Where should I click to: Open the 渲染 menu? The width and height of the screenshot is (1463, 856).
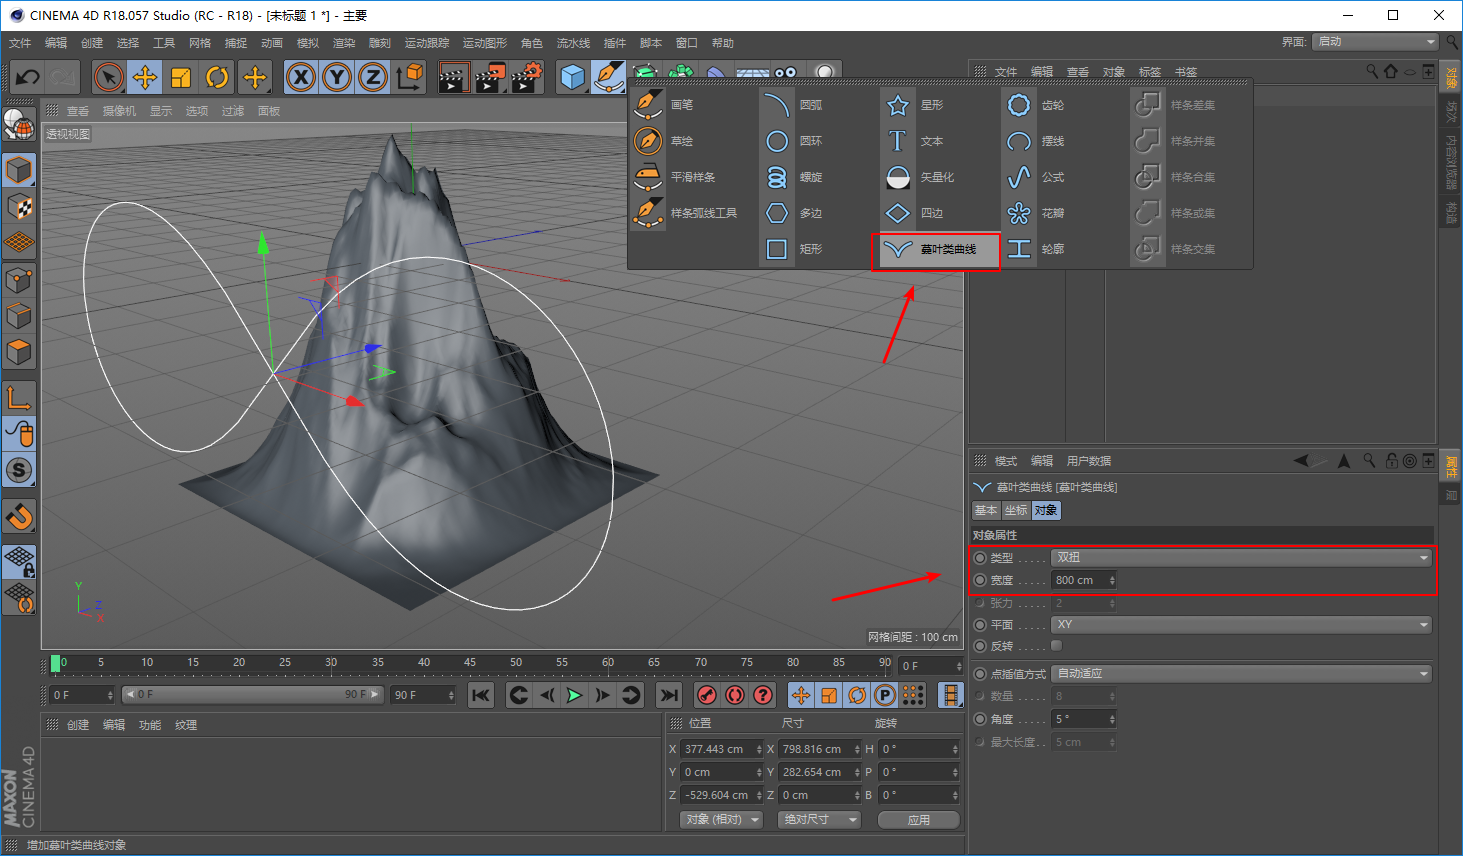click(344, 43)
